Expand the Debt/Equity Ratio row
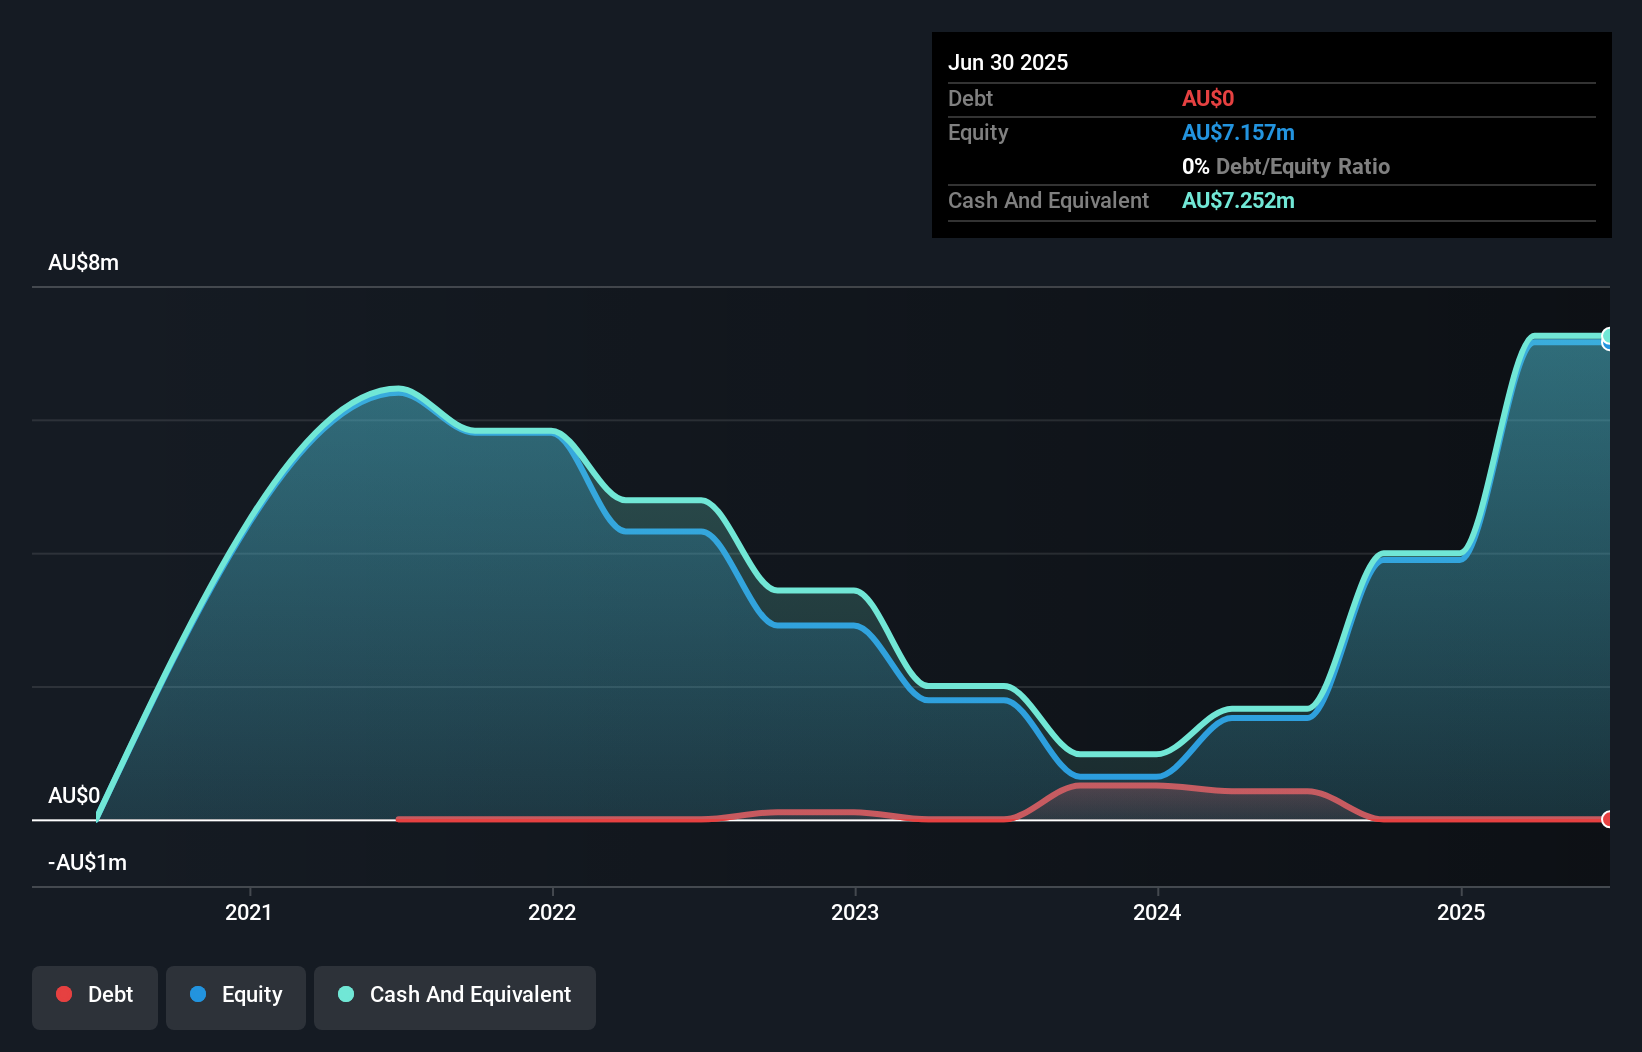Screen dimensions: 1642x1052 tap(1286, 166)
